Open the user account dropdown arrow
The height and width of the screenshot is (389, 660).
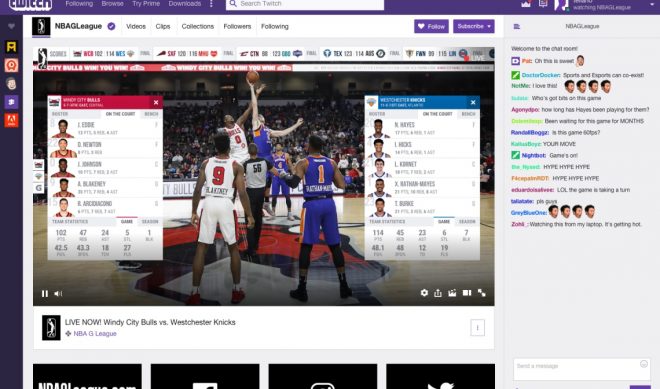653,5
